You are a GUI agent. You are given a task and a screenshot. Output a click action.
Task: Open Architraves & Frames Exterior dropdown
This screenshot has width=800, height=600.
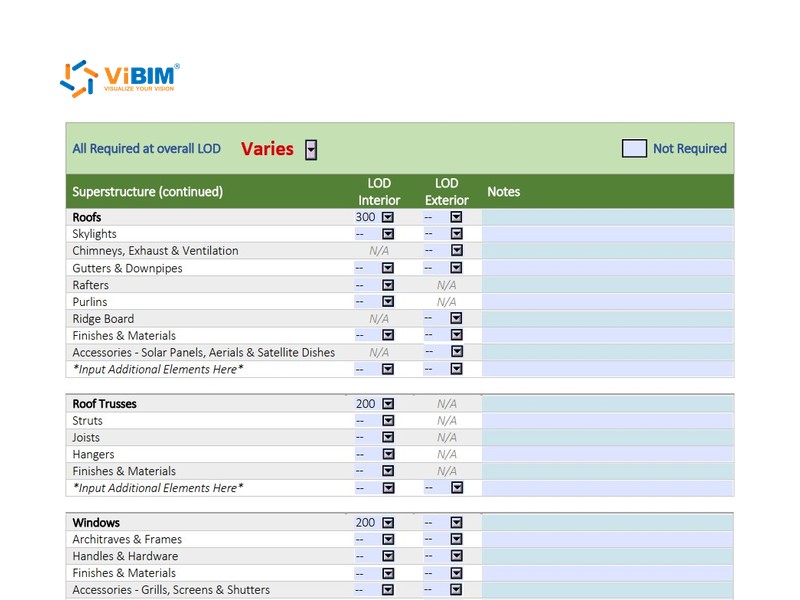456,539
